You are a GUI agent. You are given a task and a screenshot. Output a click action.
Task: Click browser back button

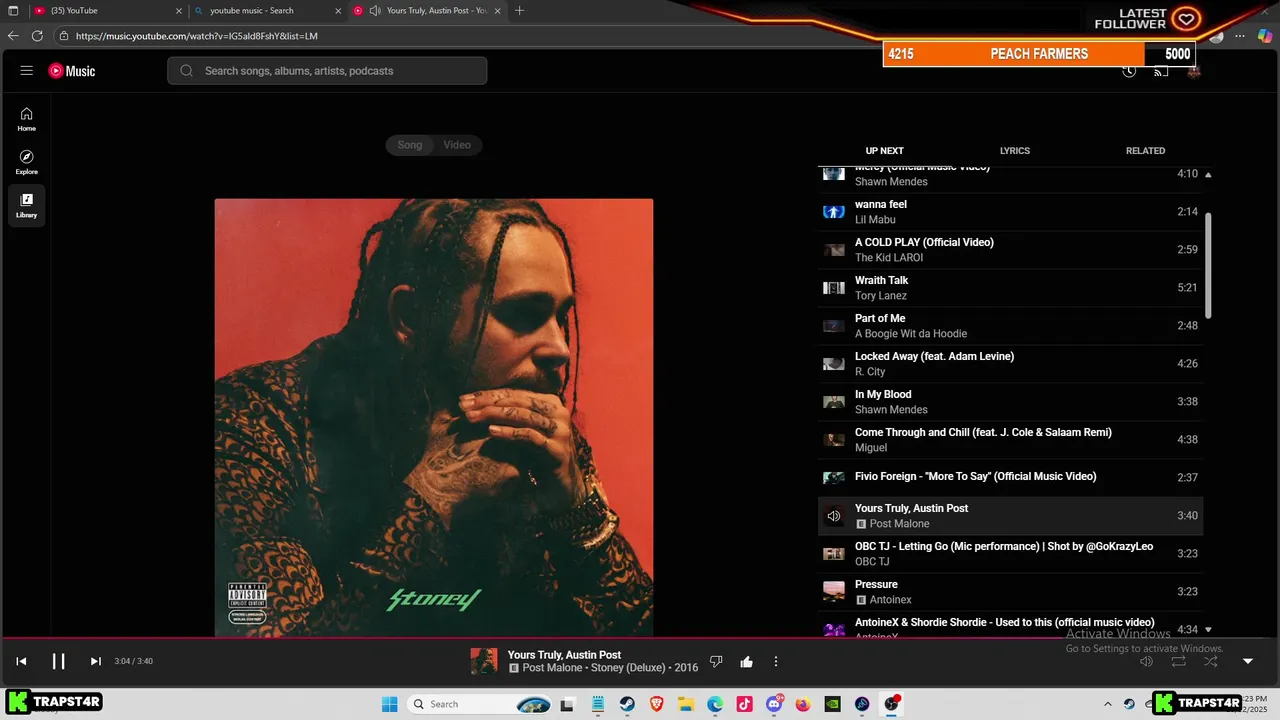coord(13,36)
